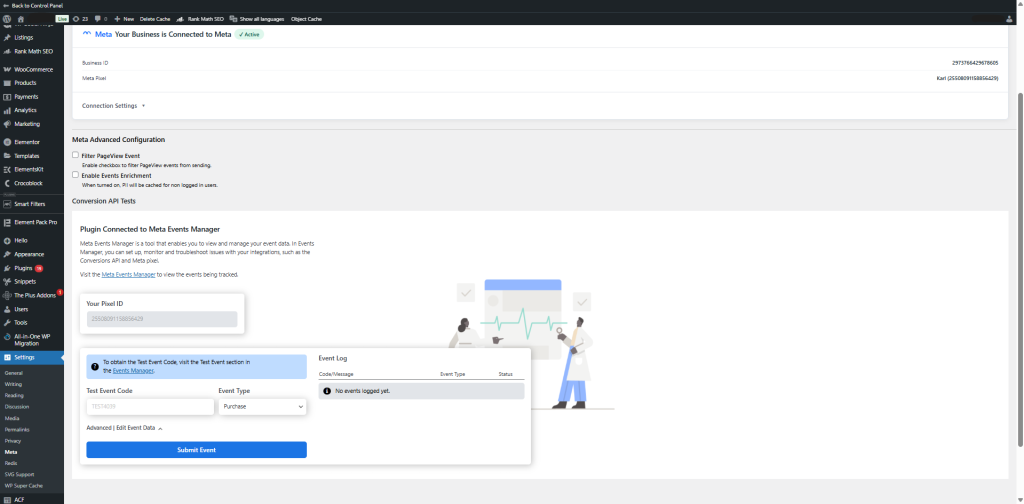
Task: Click Show all languages
Action: pyautogui.click(x=257, y=19)
